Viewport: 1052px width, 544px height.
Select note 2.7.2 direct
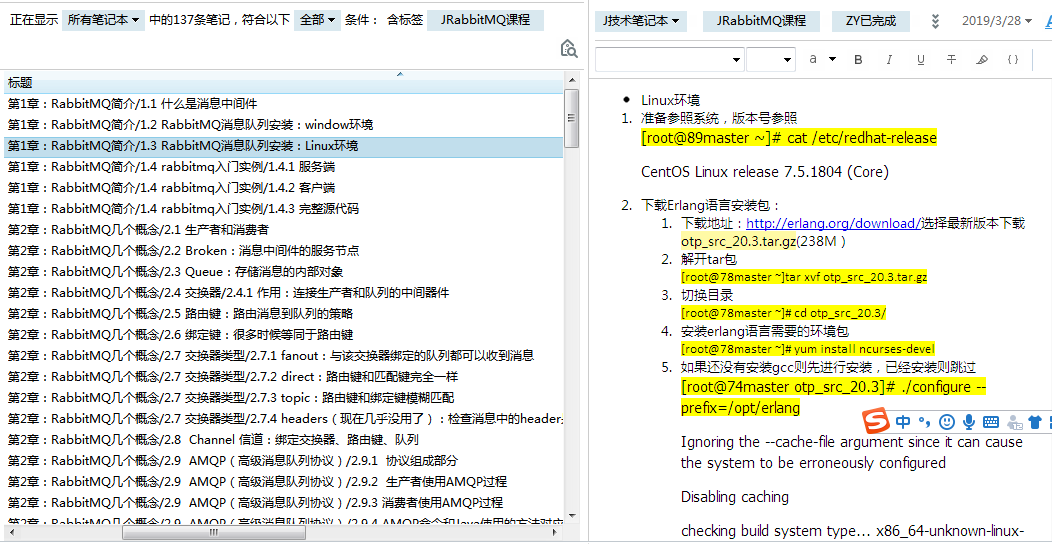283,376
